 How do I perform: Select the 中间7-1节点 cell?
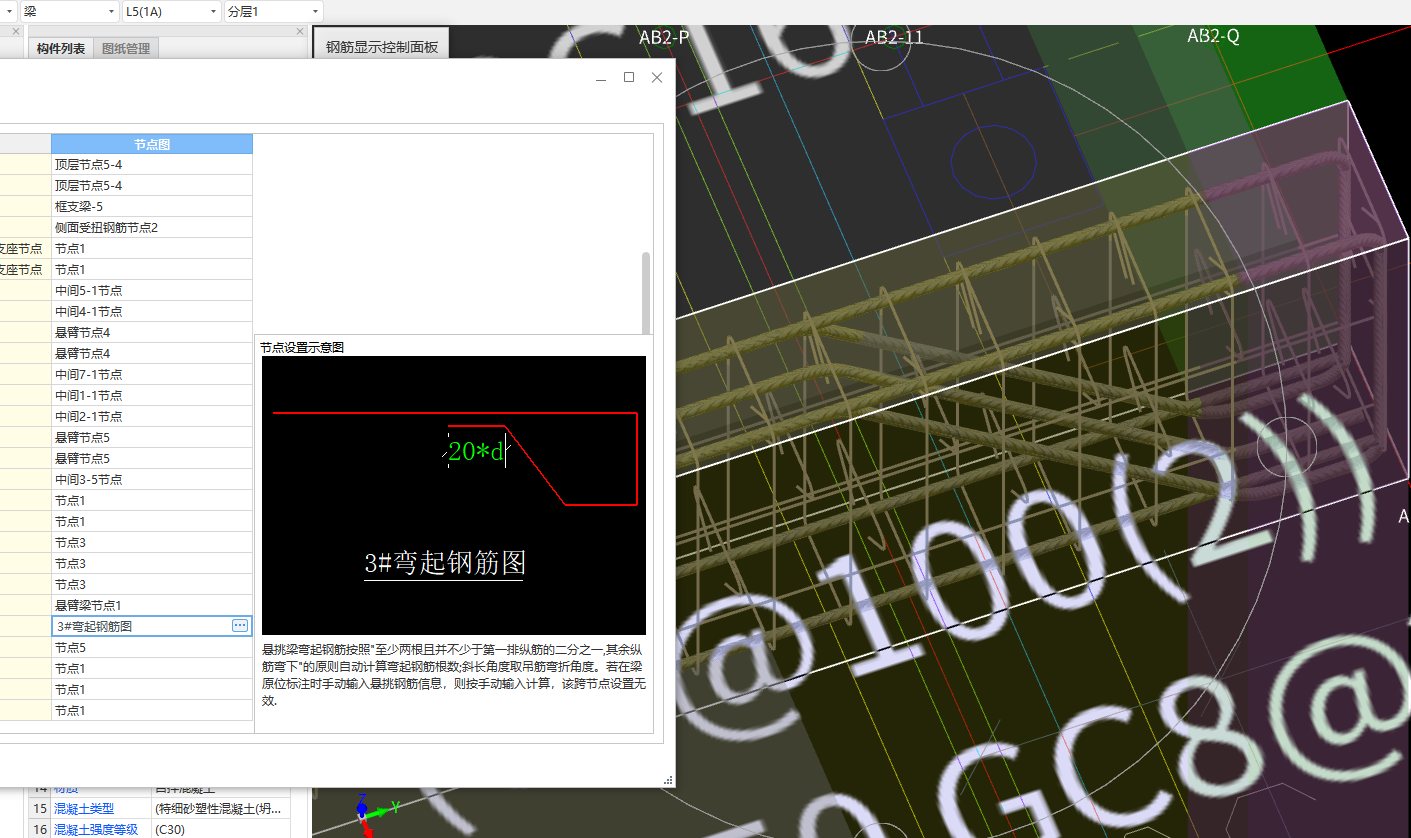tap(152, 374)
